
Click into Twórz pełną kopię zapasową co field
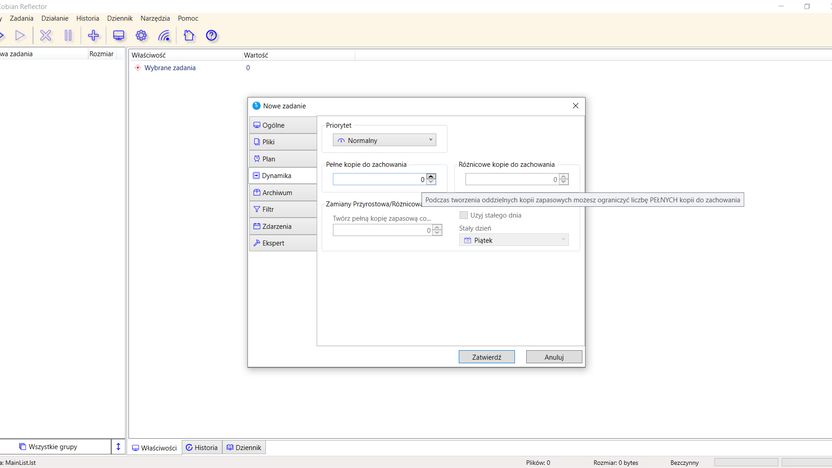pyautogui.click(x=383, y=230)
